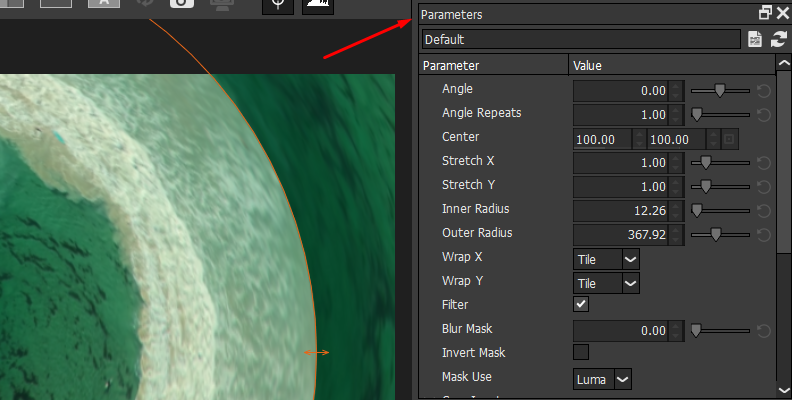Increase Stretch X with the up stepper
This screenshot has height=400, width=792.
(676, 158)
